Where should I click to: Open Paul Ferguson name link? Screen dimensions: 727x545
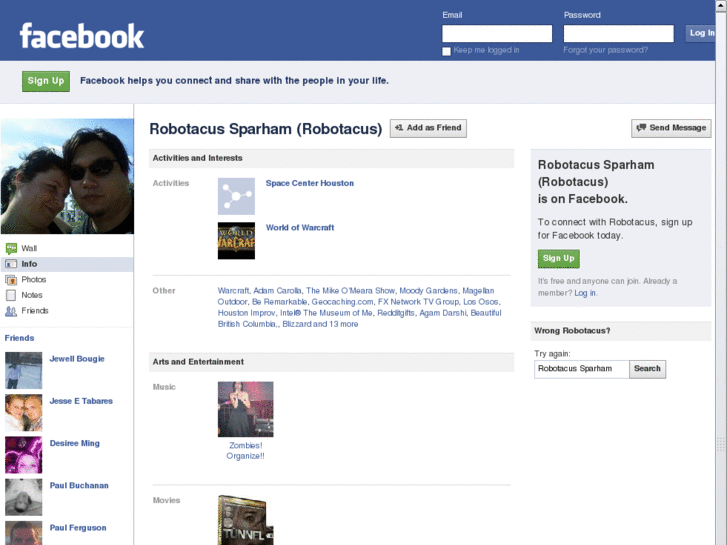pos(78,527)
